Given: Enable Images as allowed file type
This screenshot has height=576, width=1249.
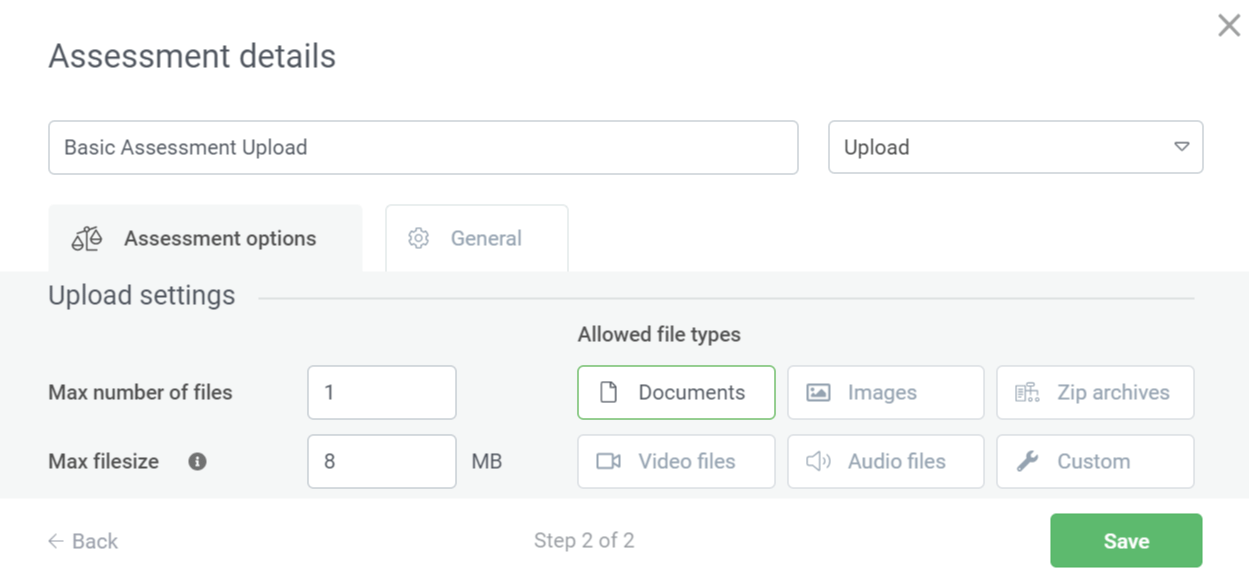Looking at the screenshot, I should tap(885, 393).
